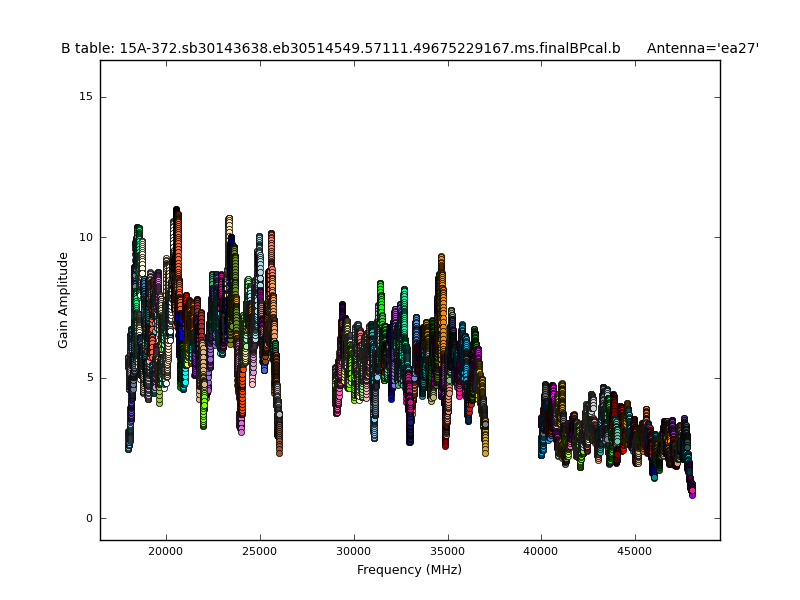The width and height of the screenshot is (800, 600).
Task: Click the empty gap between 26000 and 29000 MHz
Action: pos(306,400)
